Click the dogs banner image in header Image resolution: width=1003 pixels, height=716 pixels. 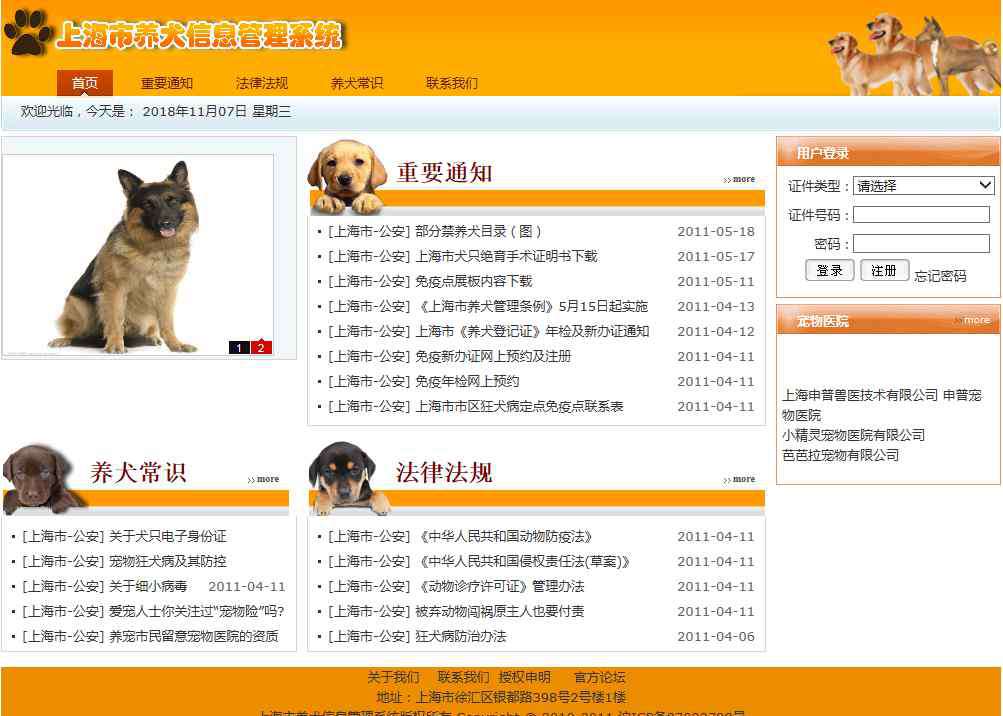pyautogui.click(x=913, y=54)
